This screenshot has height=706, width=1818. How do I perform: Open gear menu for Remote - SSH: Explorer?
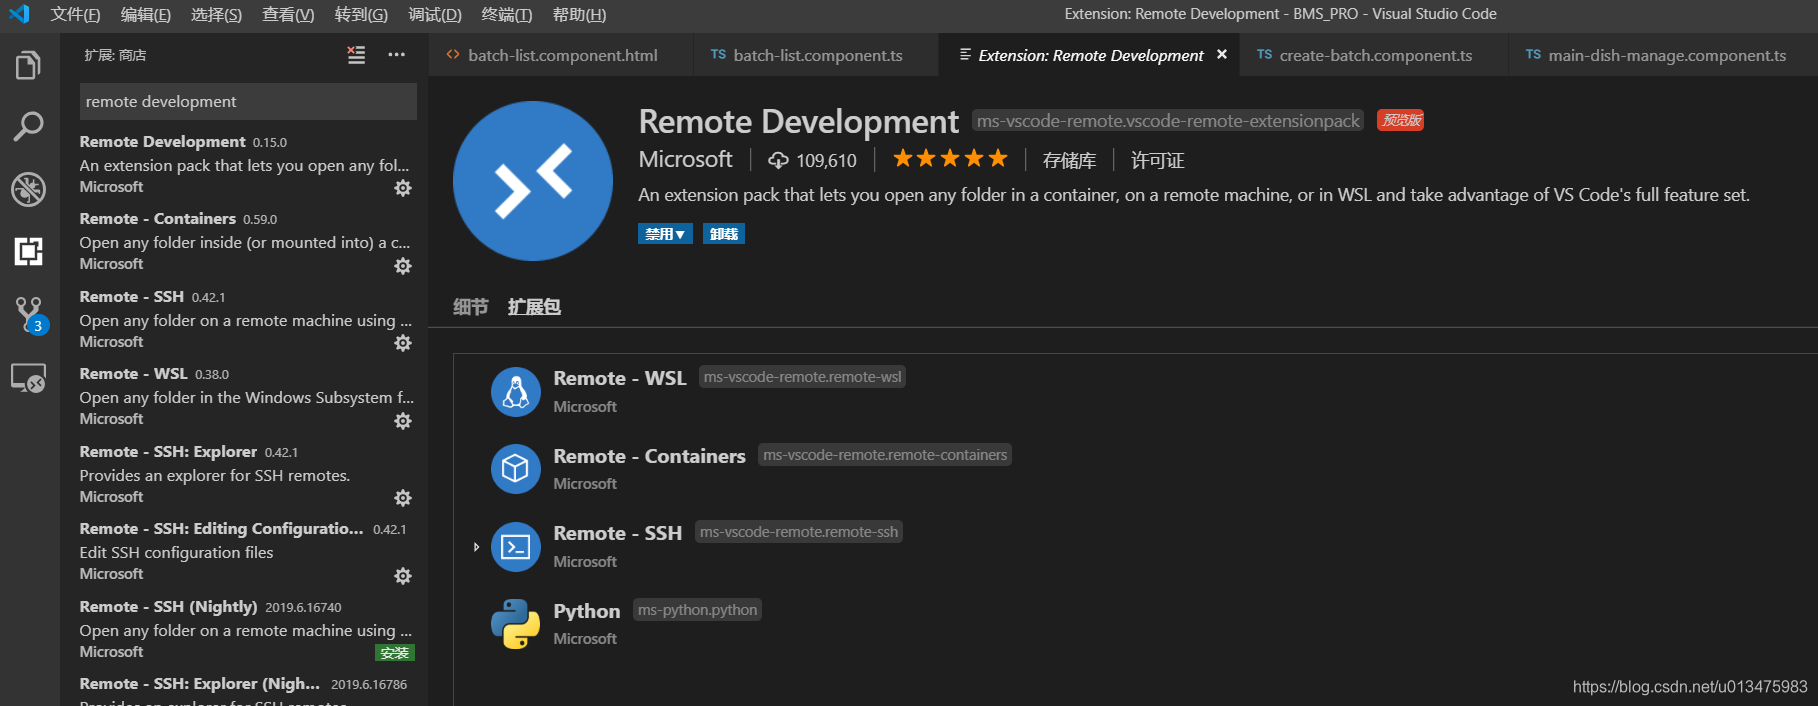tap(403, 498)
